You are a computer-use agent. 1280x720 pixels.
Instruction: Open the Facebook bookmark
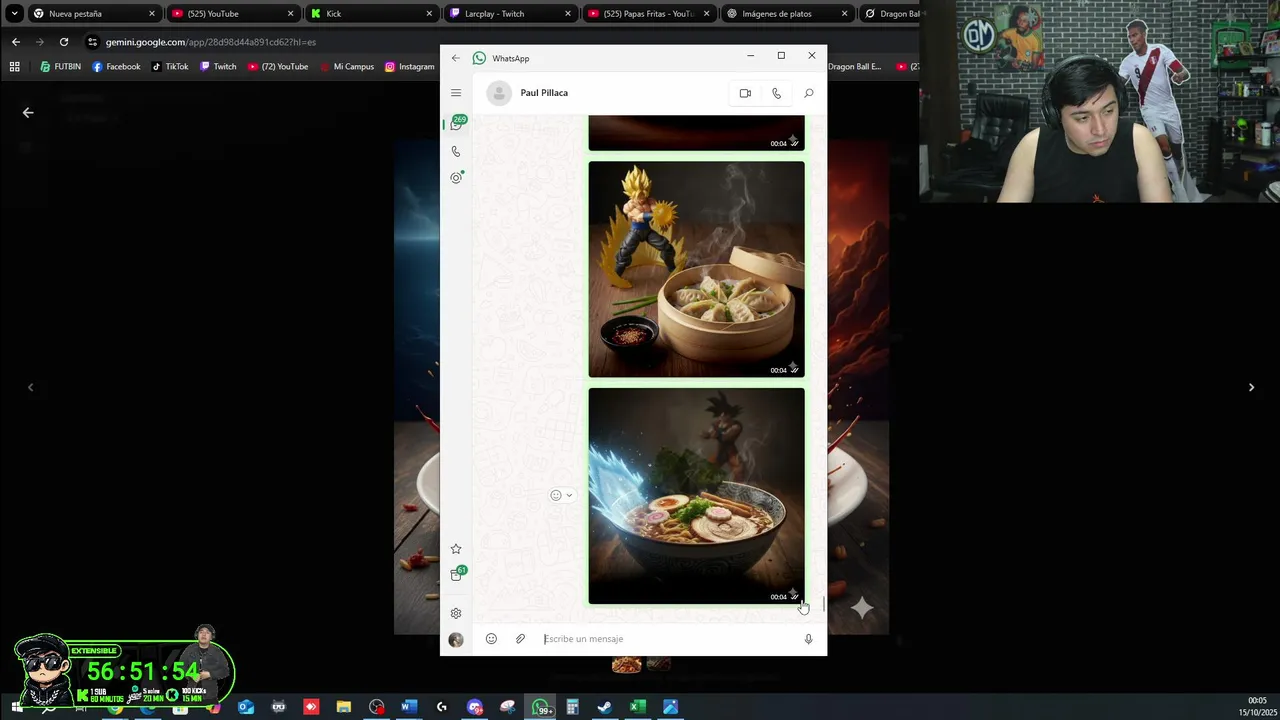click(116, 67)
